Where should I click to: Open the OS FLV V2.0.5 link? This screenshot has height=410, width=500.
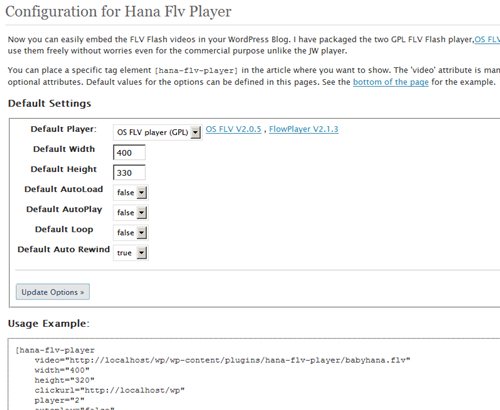click(x=233, y=129)
